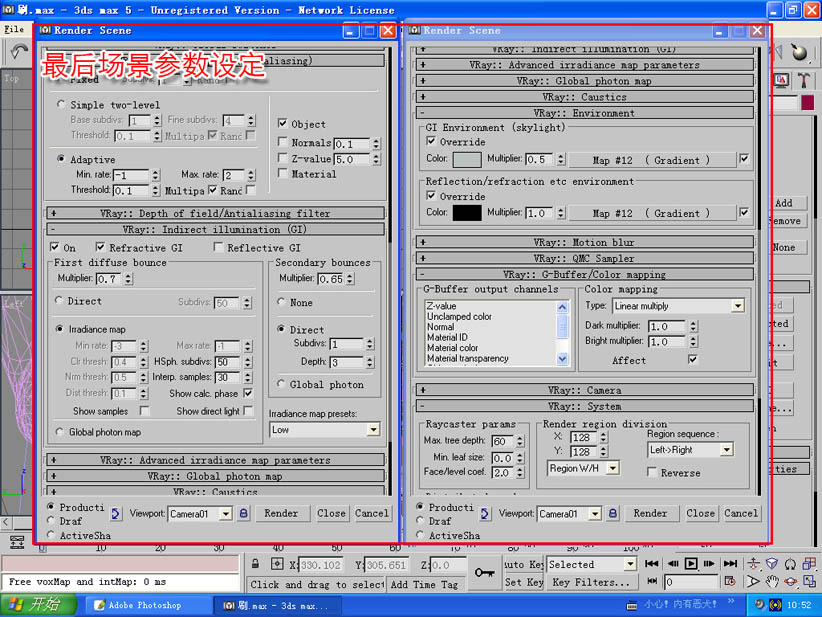Enable the Z-value checkbox
The height and width of the screenshot is (617, 822).
tap(283, 157)
